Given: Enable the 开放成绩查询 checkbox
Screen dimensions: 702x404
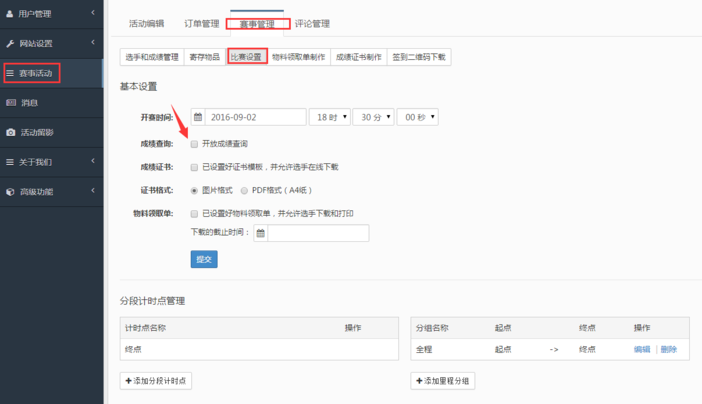Looking at the screenshot, I should click(194, 144).
